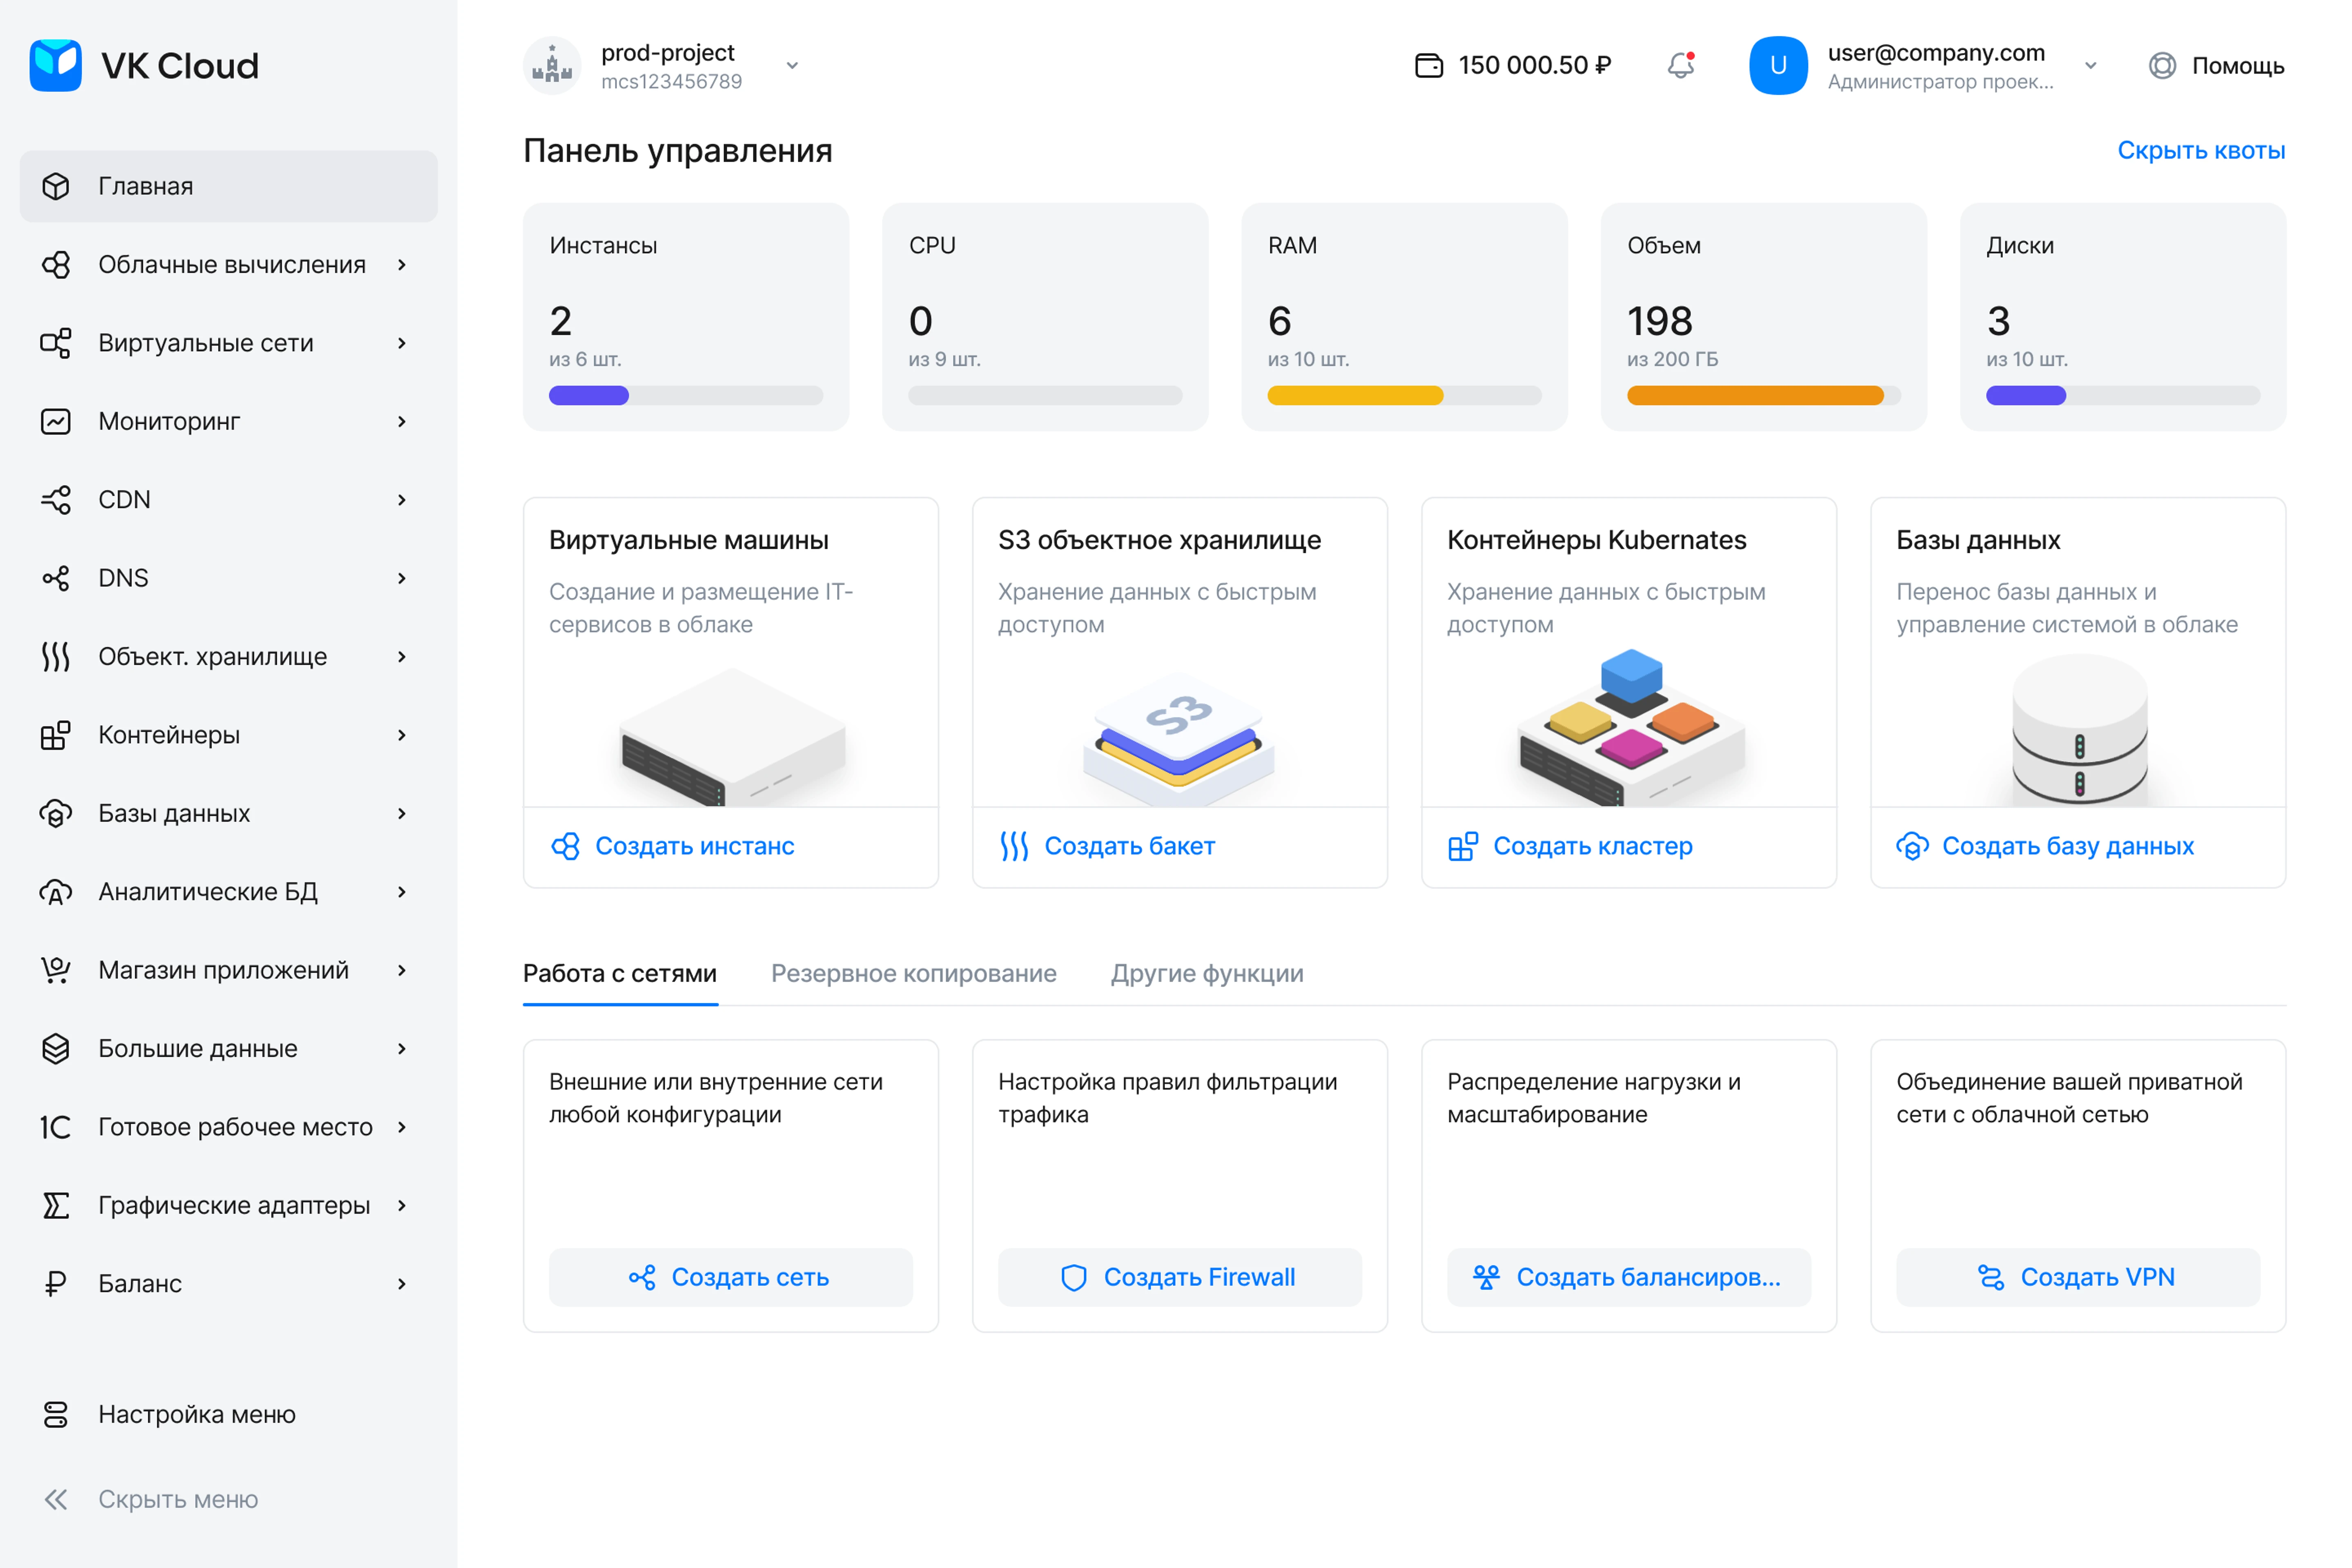
Task: Open Главная menu item label
Action: [146, 186]
